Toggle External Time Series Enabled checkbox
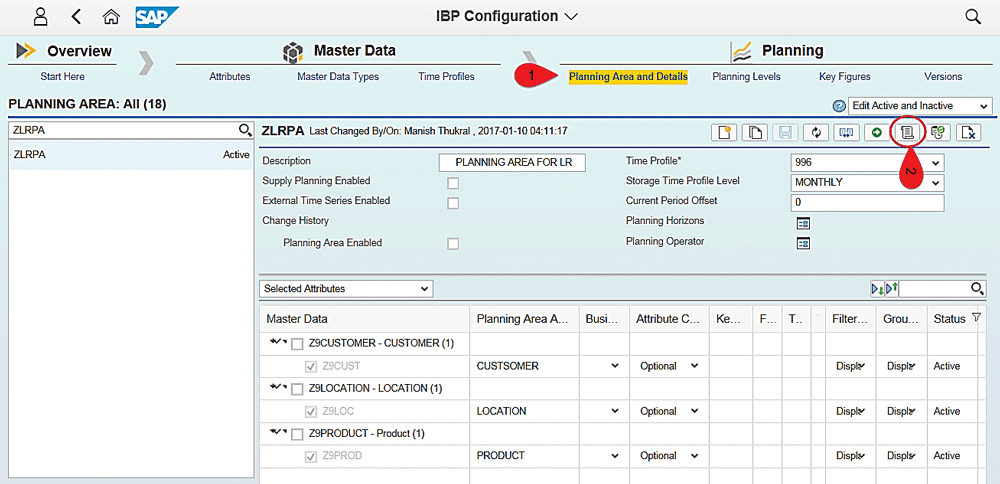This screenshot has height=484, width=1000. pos(453,203)
